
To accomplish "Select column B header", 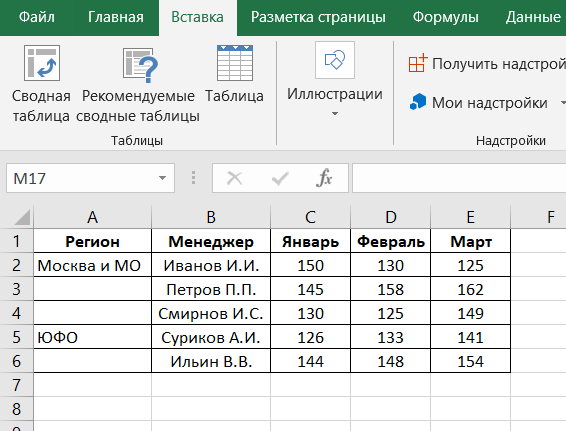I will click(x=211, y=217).
